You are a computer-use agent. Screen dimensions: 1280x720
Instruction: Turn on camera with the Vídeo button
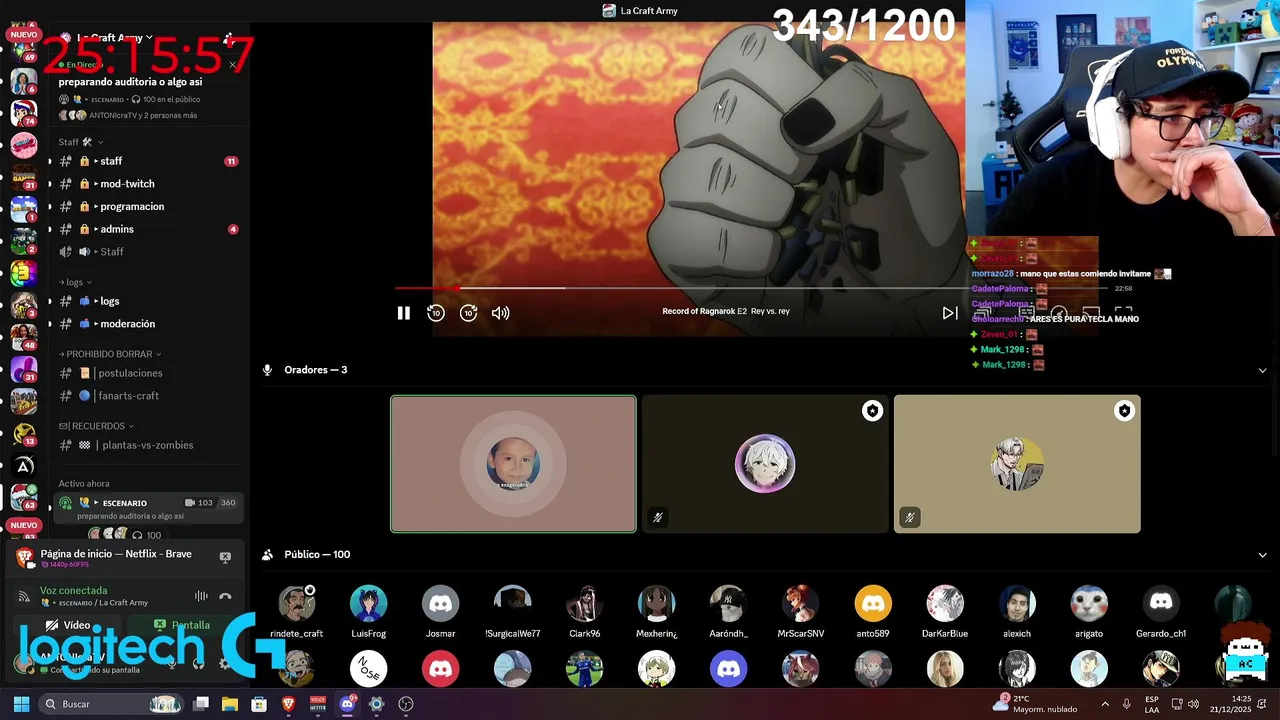(x=68, y=625)
